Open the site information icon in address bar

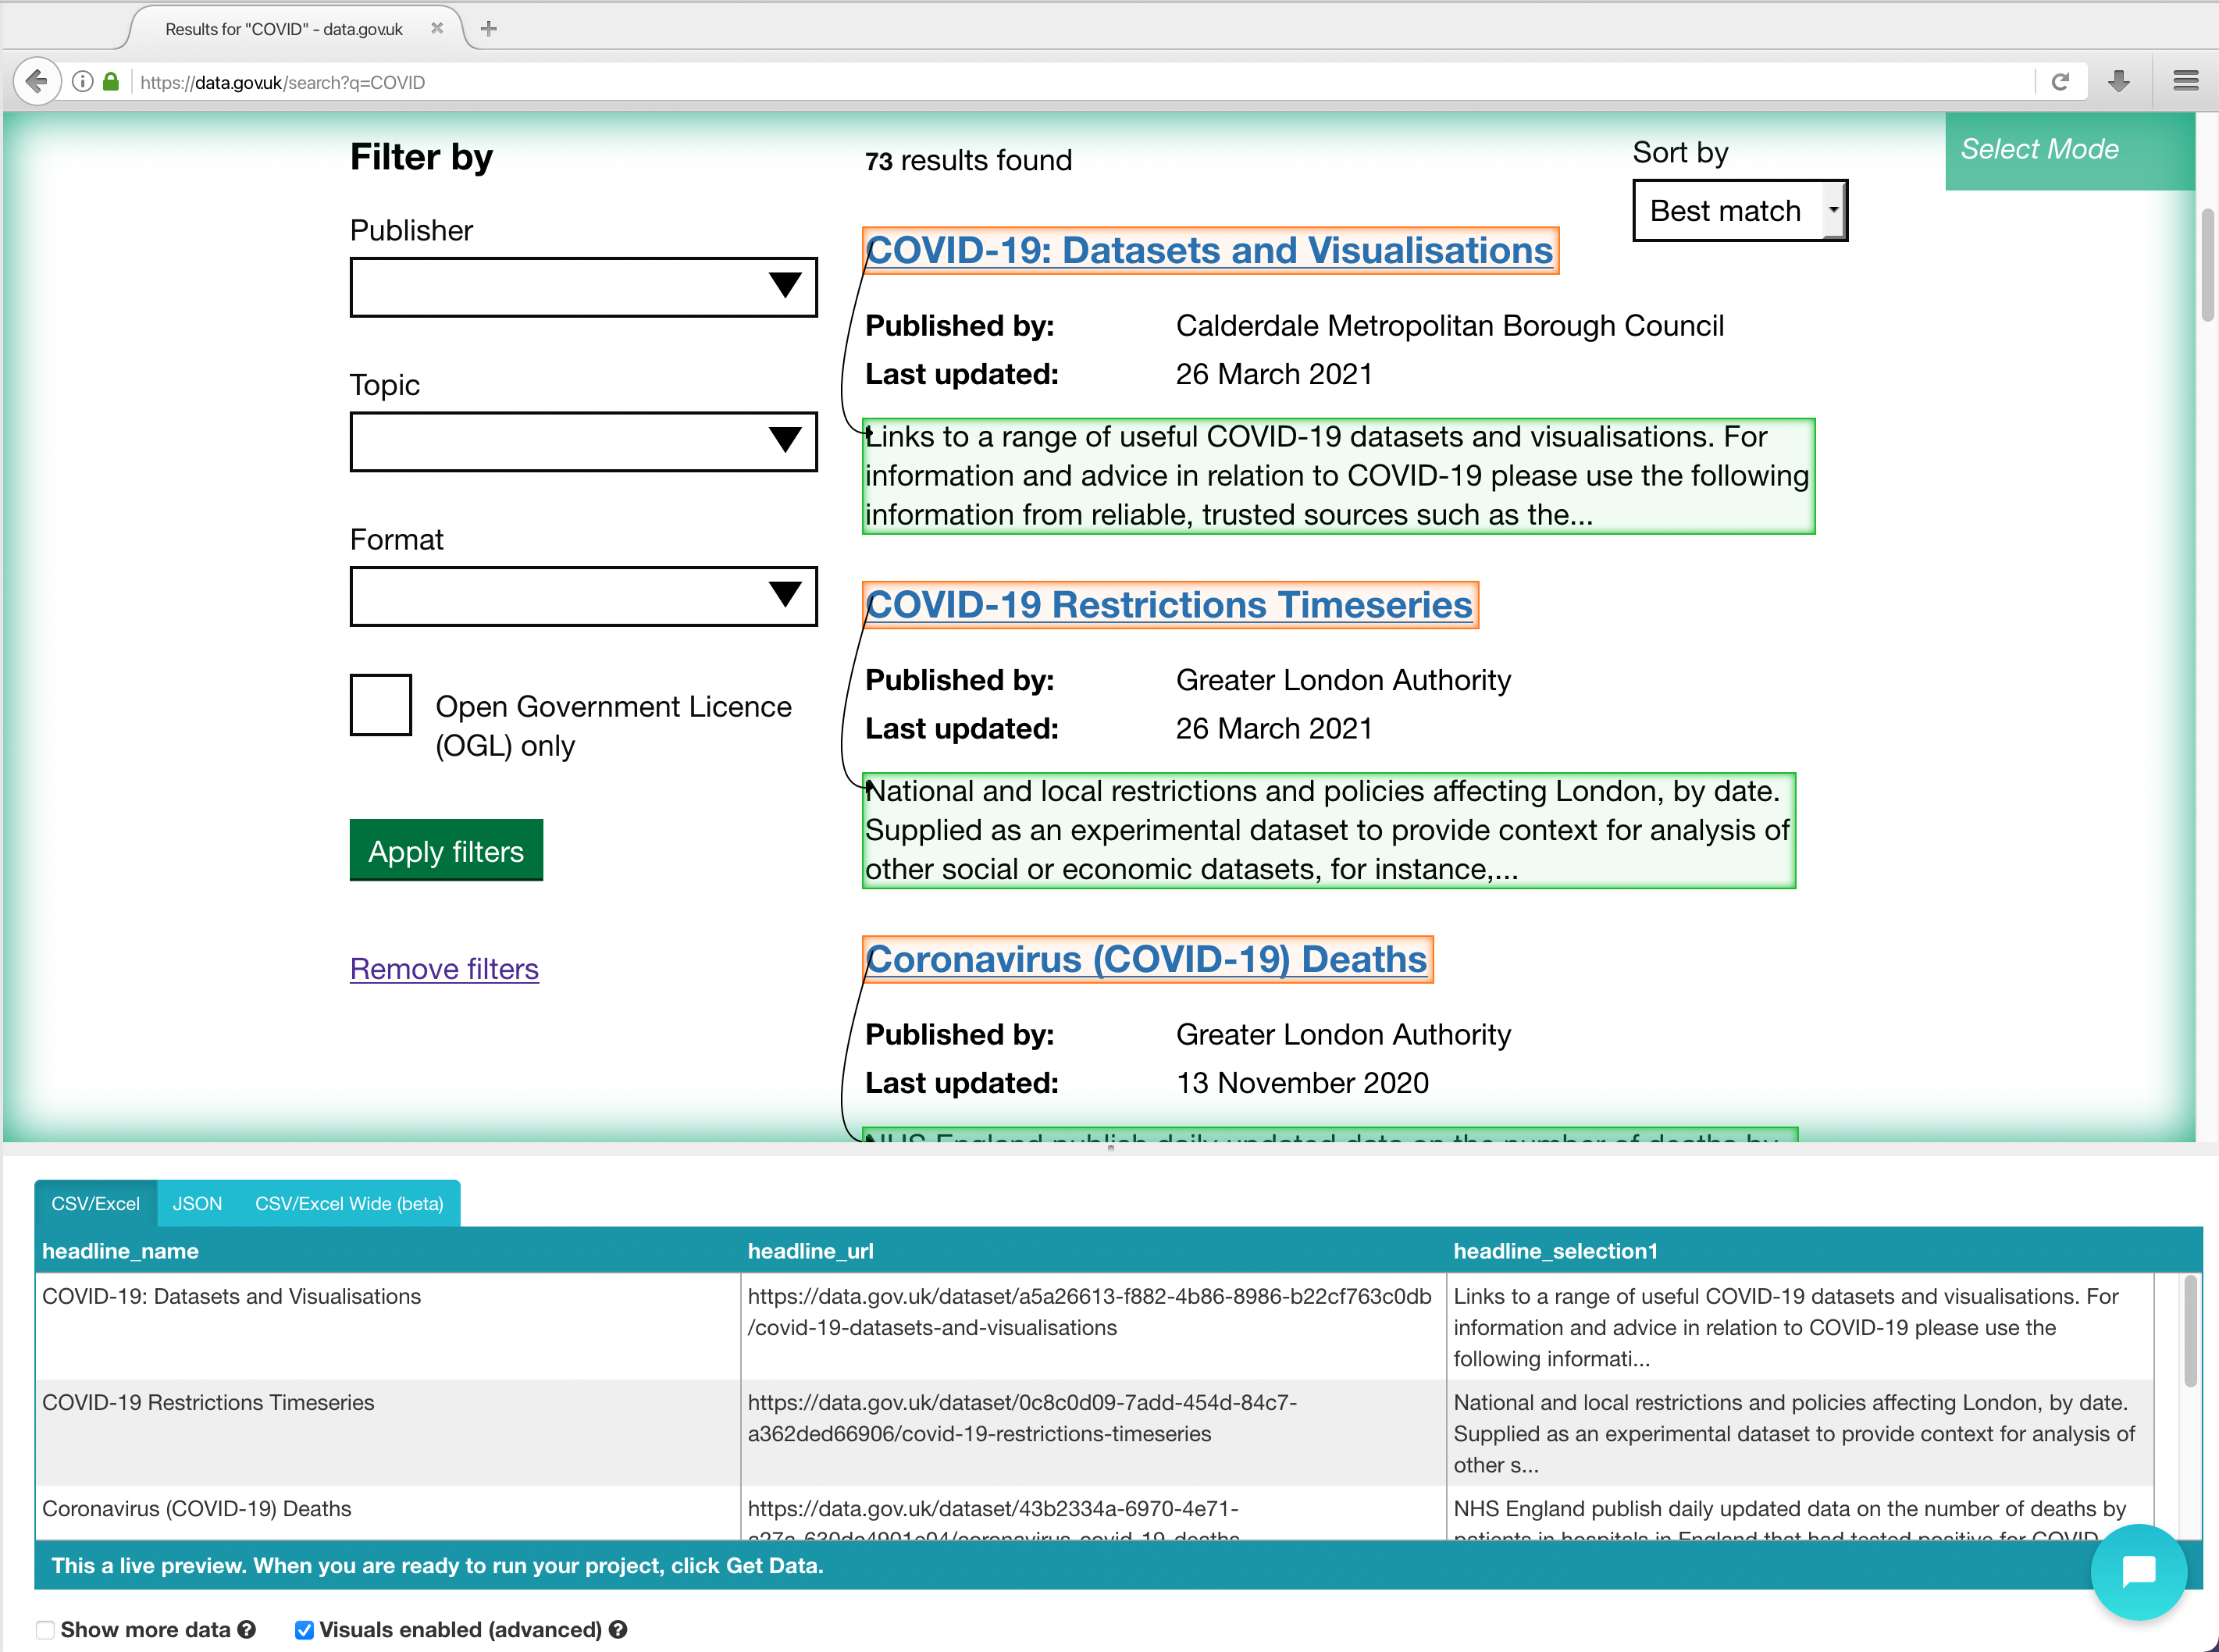[x=83, y=82]
